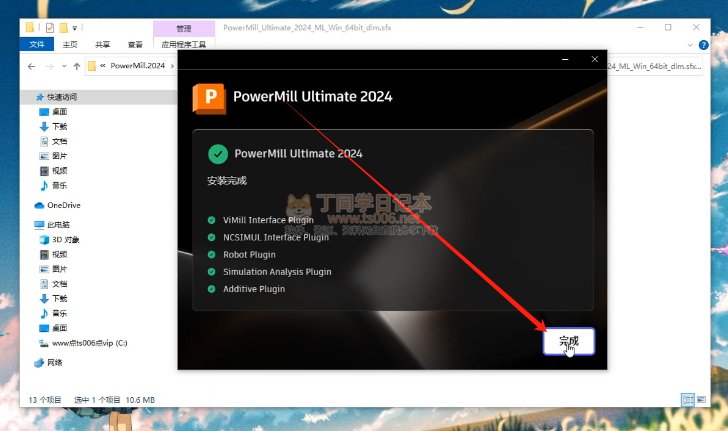
Task: Click NCSIMUL Interface Plugin green check
Action: pyautogui.click(x=211, y=237)
